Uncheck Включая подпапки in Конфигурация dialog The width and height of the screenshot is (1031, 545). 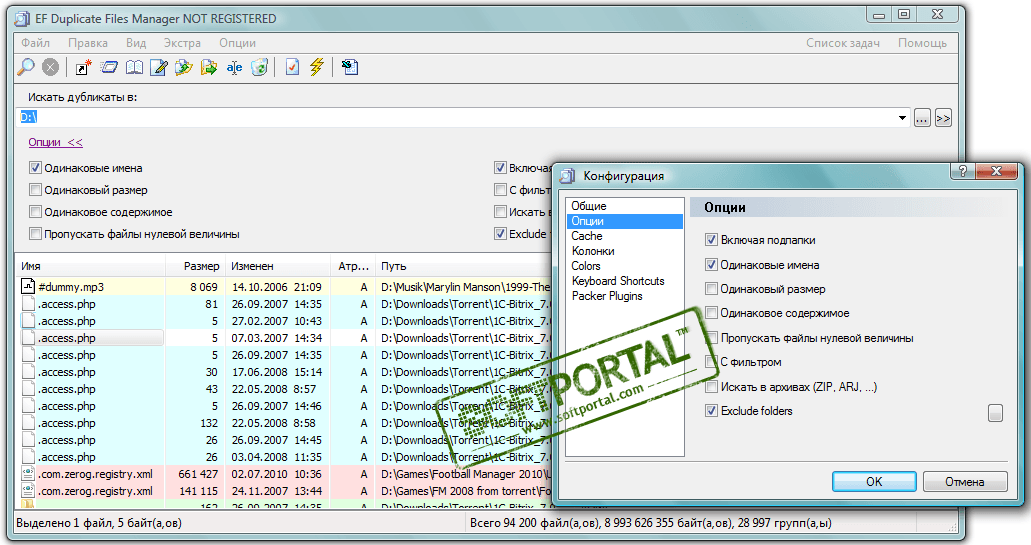[x=711, y=240]
